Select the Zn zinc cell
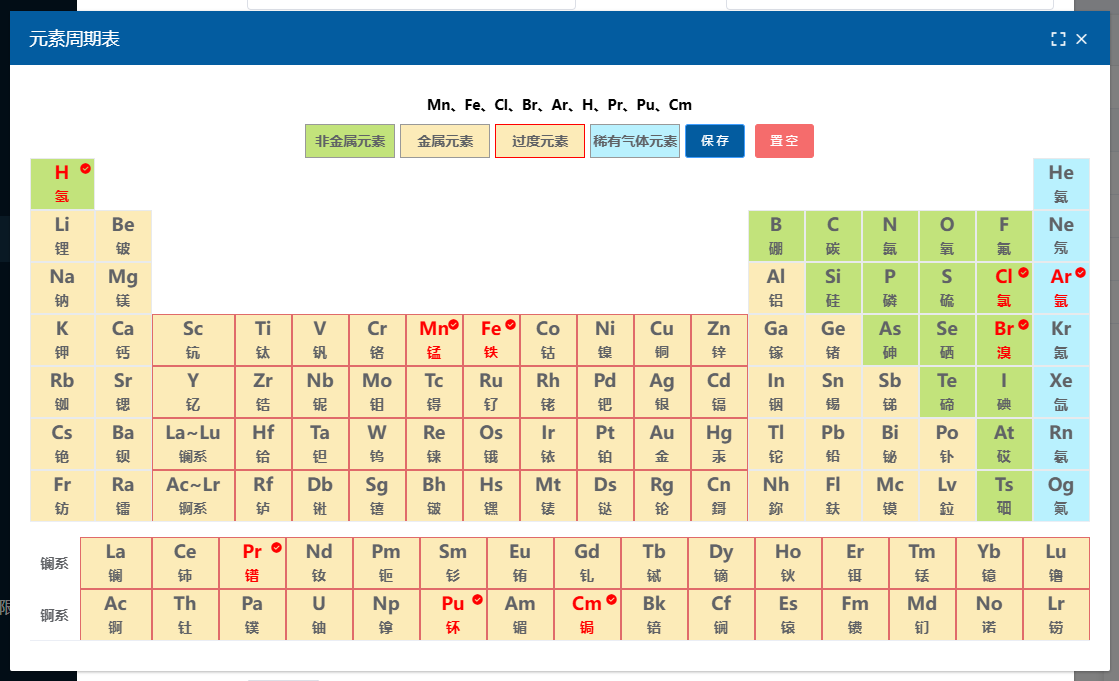This screenshot has height=681, width=1119. tap(719, 340)
